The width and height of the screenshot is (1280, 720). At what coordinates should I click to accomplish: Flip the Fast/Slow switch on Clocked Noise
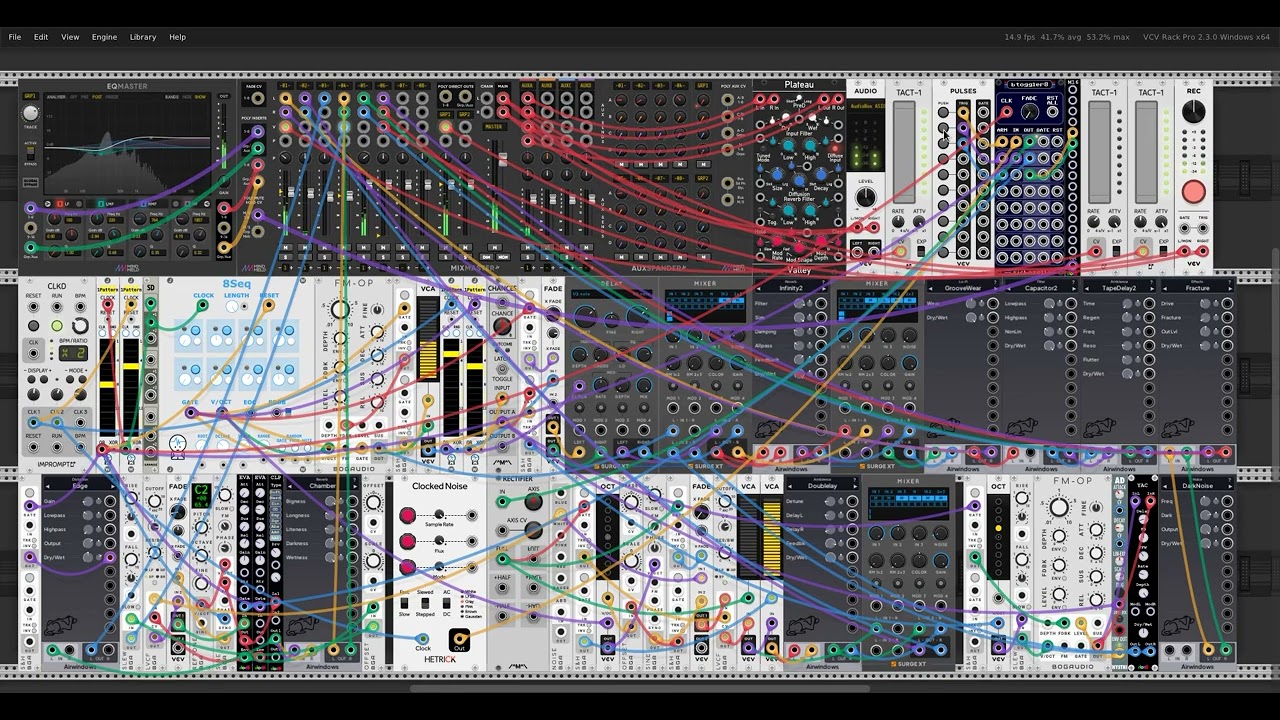click(x=404, y=603)
